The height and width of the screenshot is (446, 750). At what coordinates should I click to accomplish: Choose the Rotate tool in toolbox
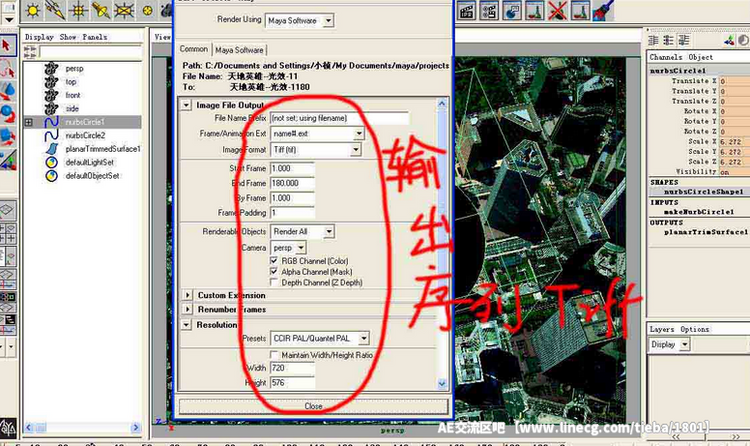(7, 114)
